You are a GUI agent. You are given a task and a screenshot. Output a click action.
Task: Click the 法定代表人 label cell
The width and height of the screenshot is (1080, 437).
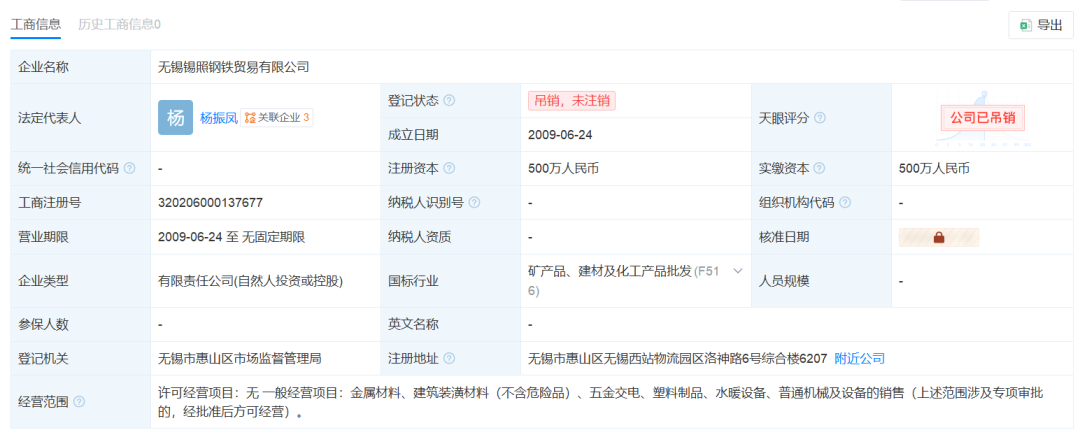(x=81, y=118)
